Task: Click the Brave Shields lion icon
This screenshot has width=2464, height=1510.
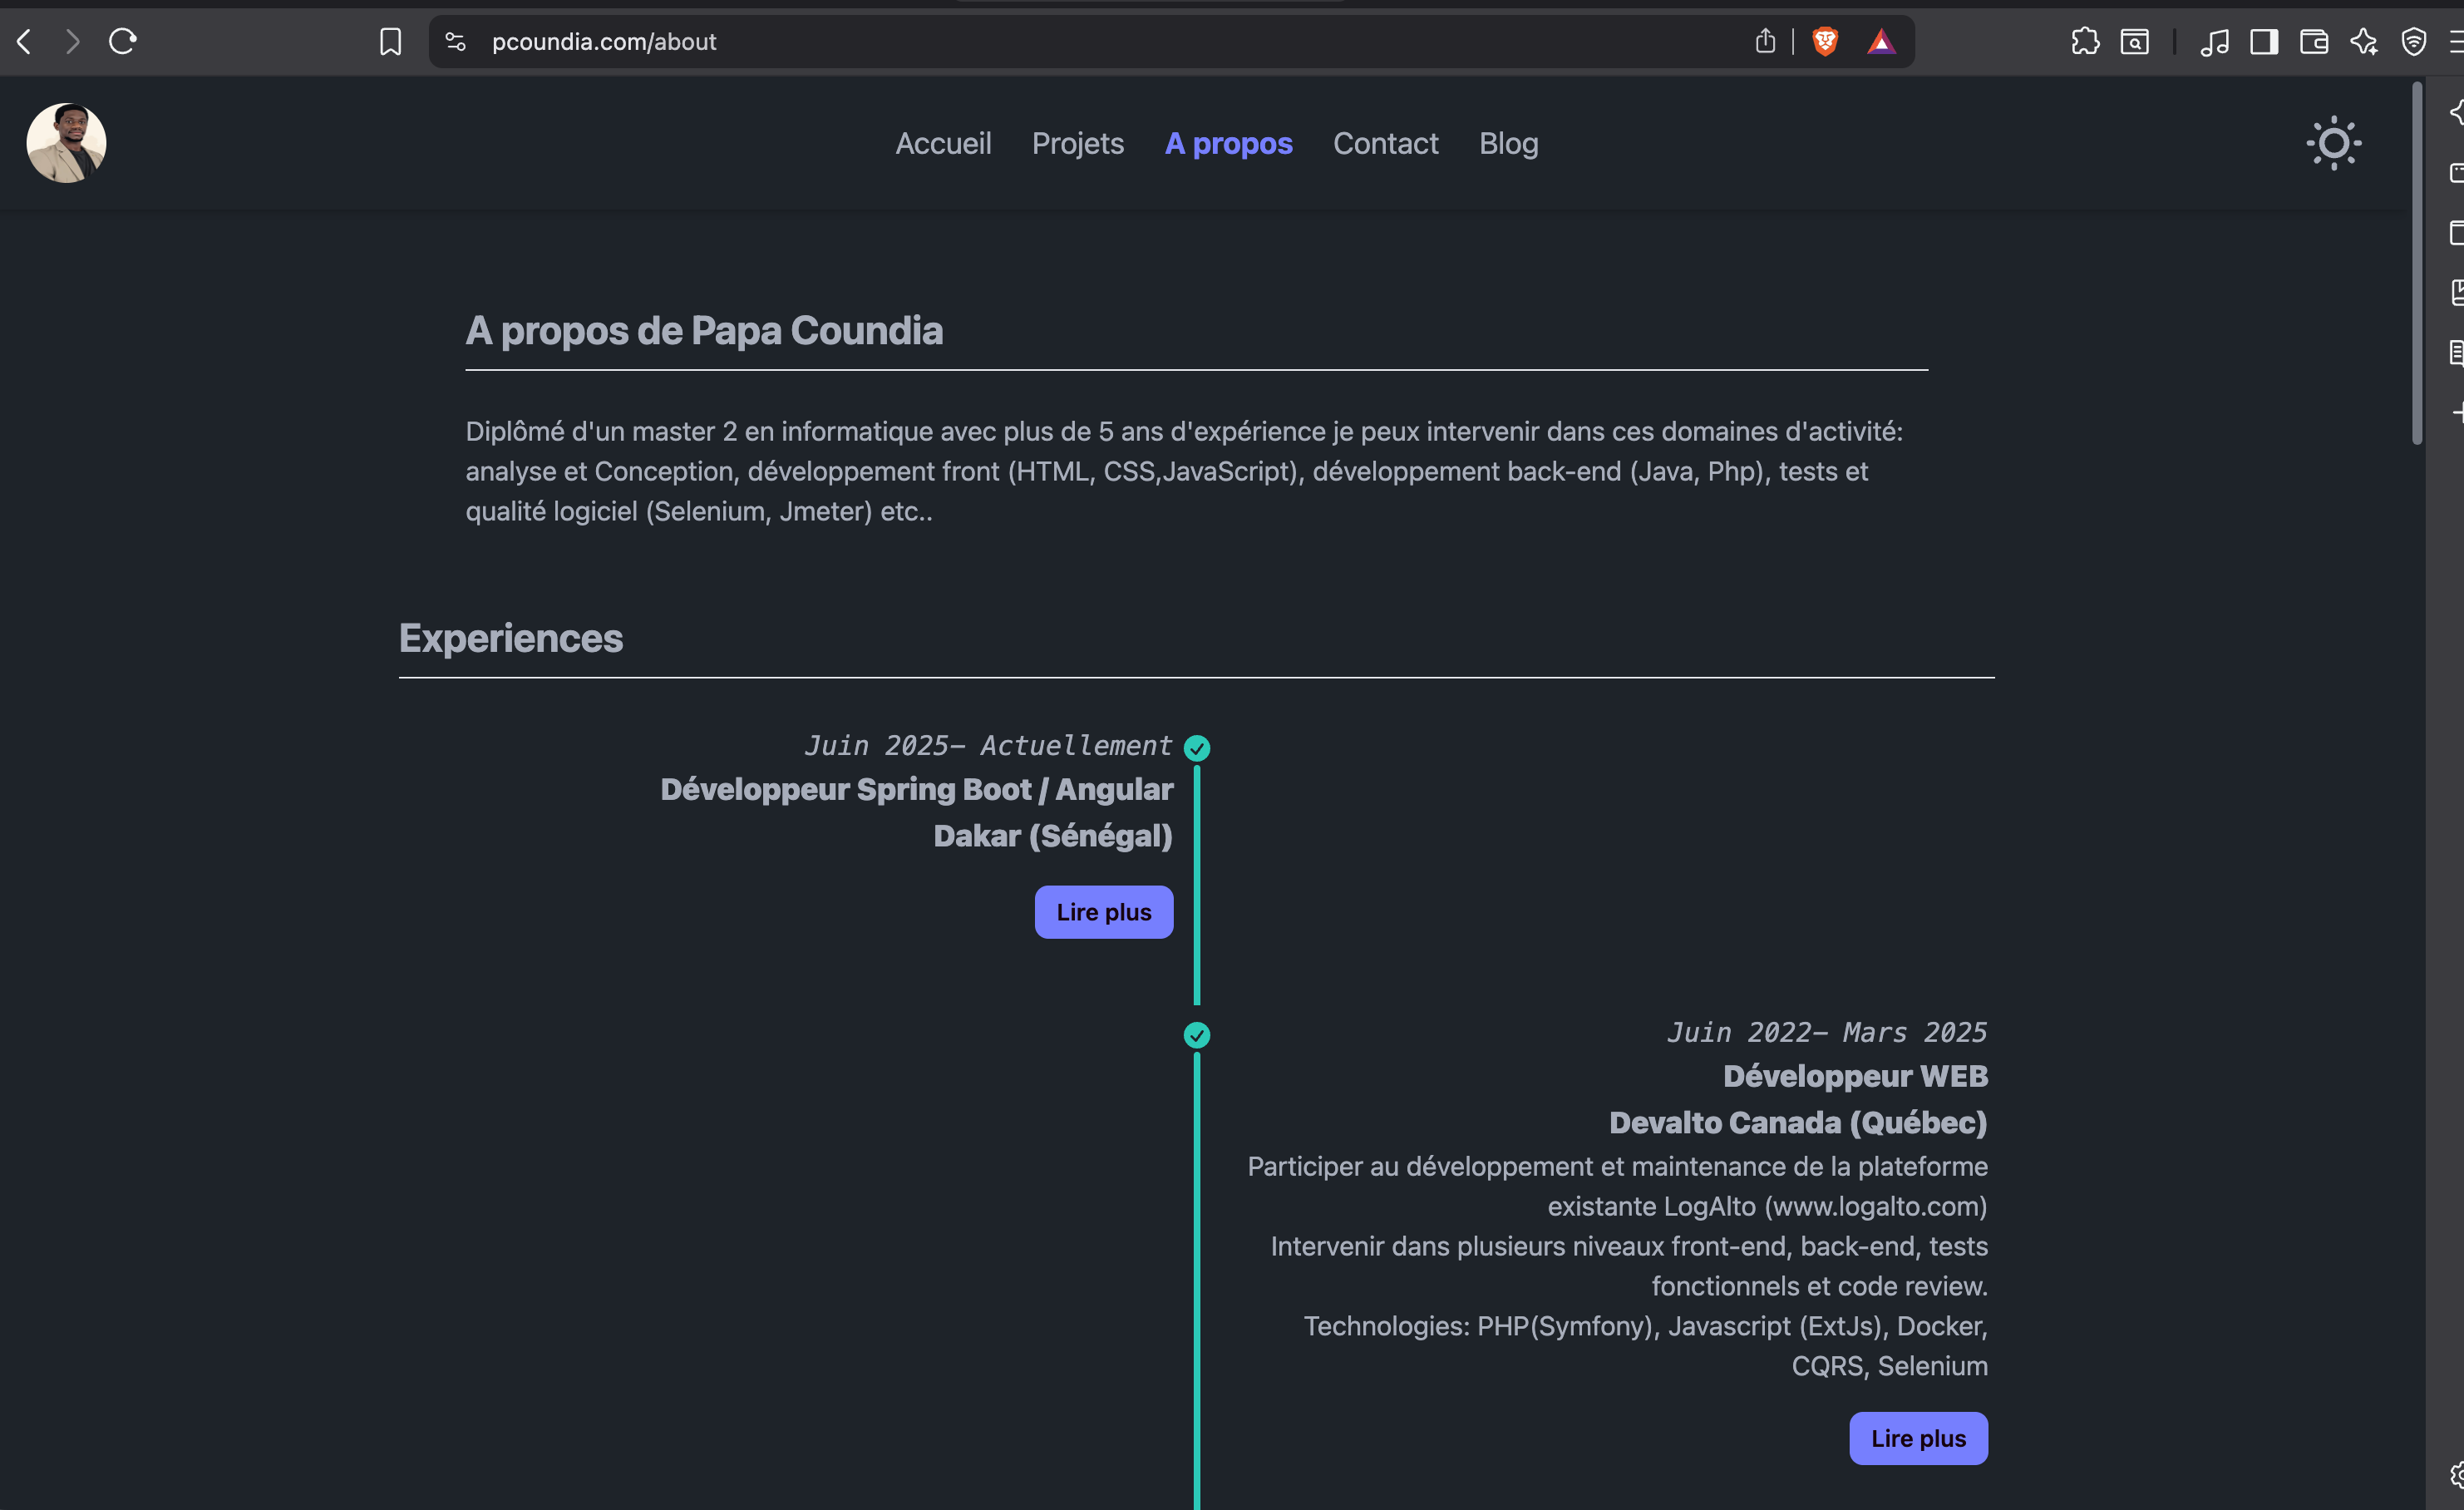Action: pyautogui.click(x=1825, y=41)
